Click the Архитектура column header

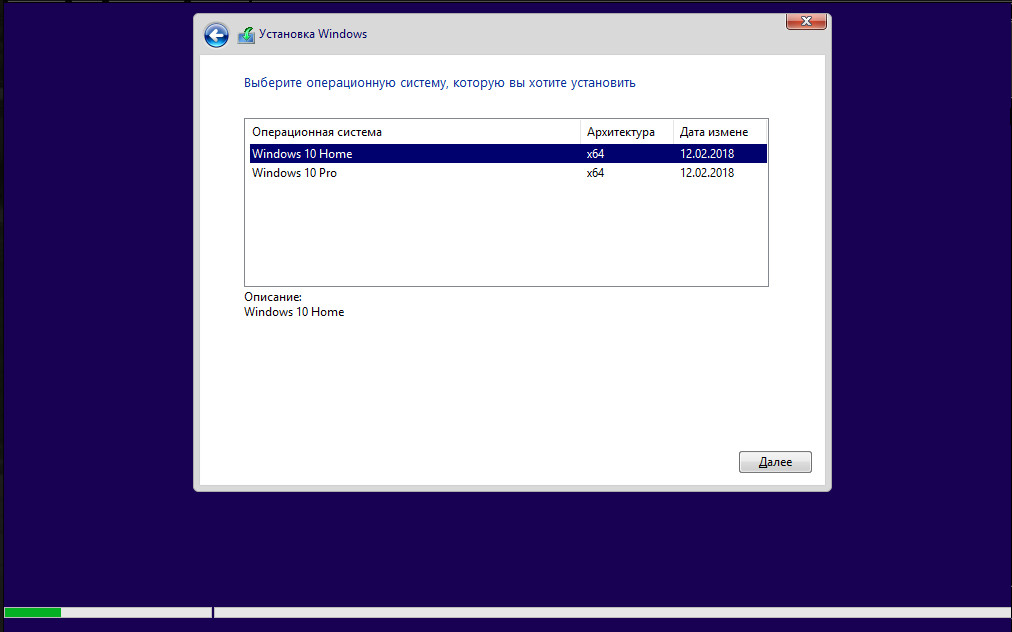pos(627,132)
